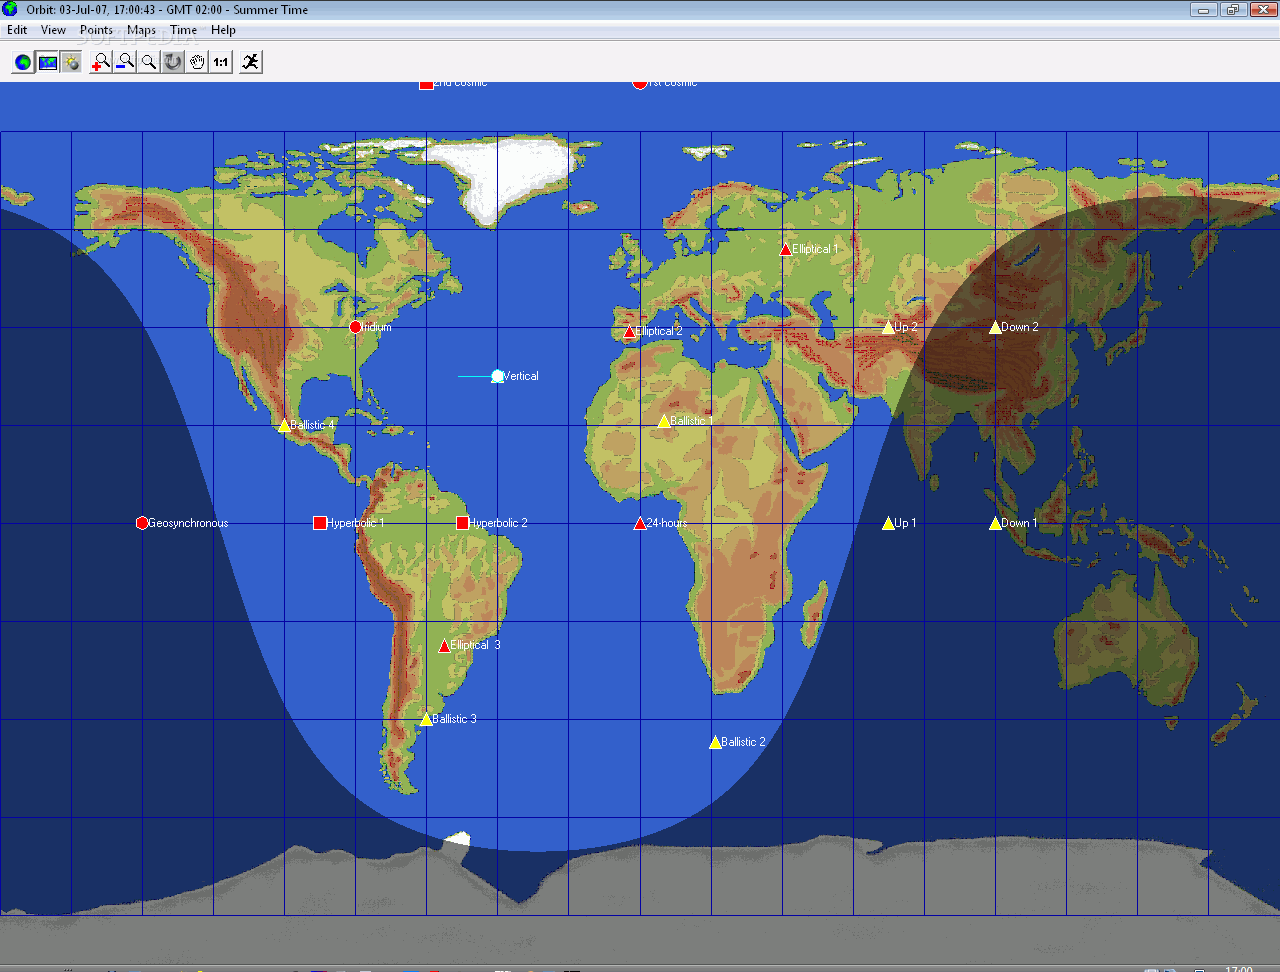
Task: Select the Hyperbolic 2 red square marker
Action: (462, 523)
